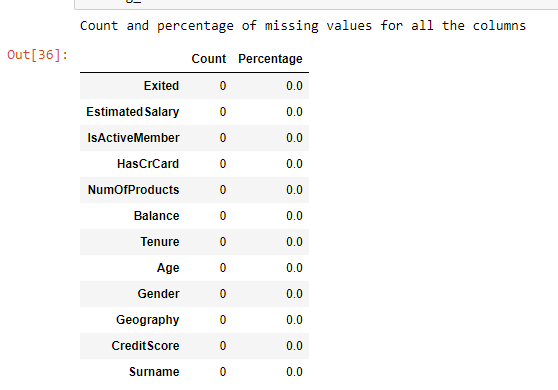Click the Balance row label
This screenshot has height=390, width=558.
pos(157,216)
